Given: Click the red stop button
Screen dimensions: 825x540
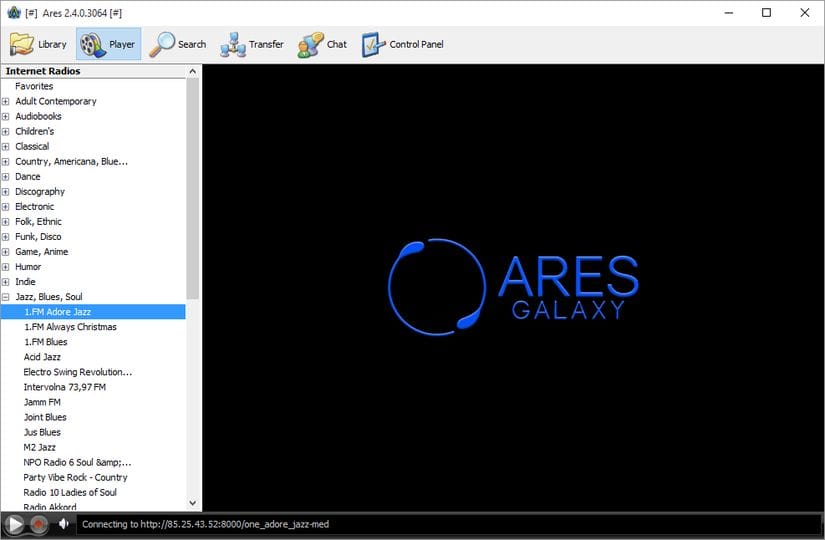Looking at the screenshot, I should tap(38, 524).
